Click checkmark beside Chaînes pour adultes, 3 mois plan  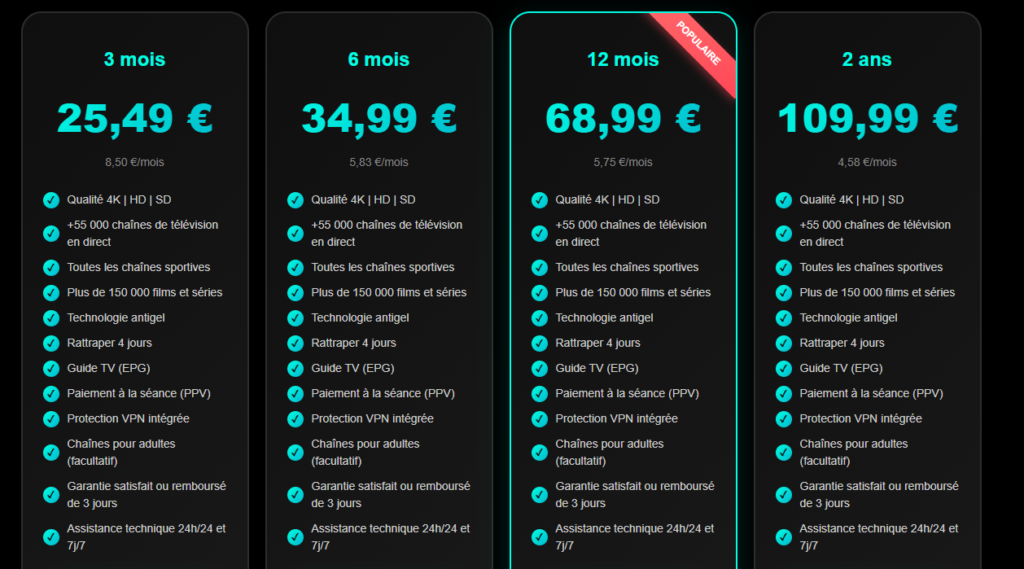(51, 452)
